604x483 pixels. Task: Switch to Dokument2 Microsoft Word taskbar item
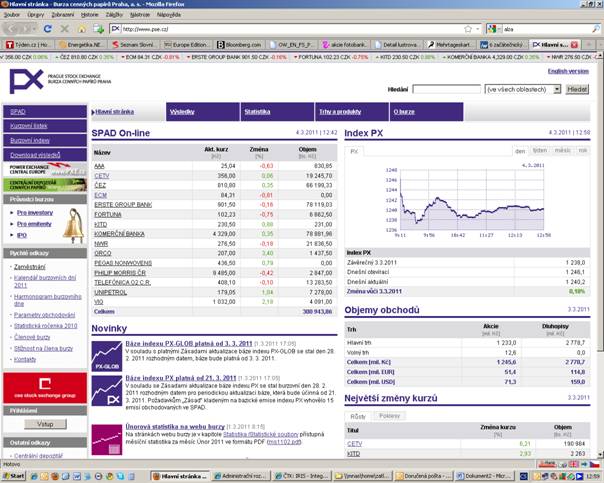[484, 476]
